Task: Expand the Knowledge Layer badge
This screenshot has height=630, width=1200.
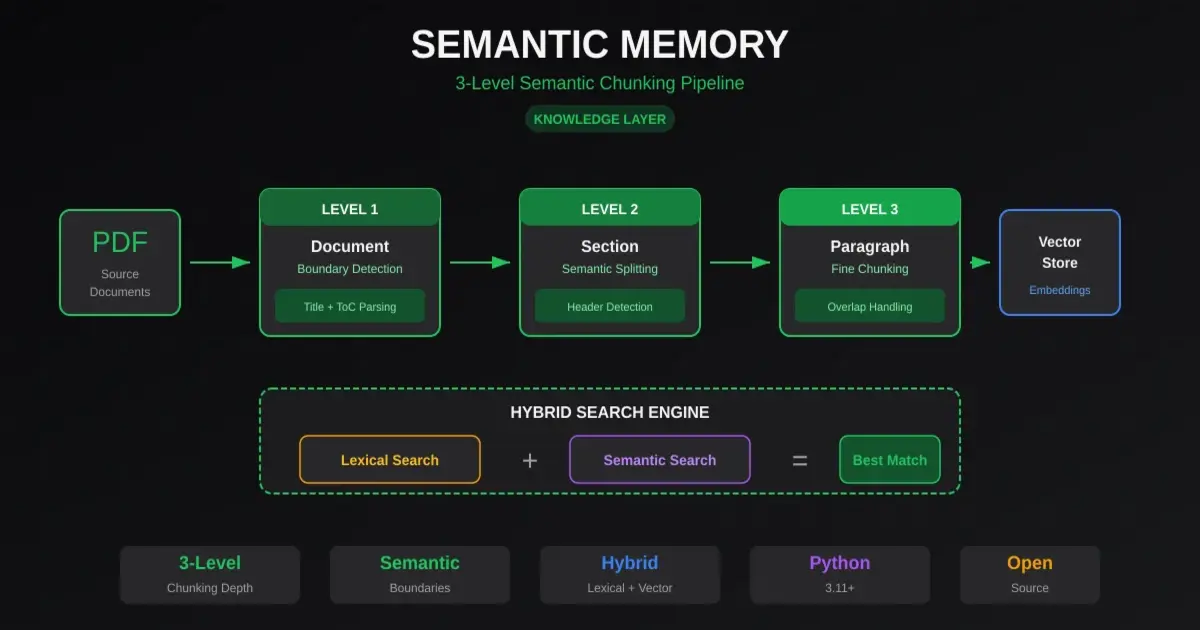Action: click(x=599, y=119)
